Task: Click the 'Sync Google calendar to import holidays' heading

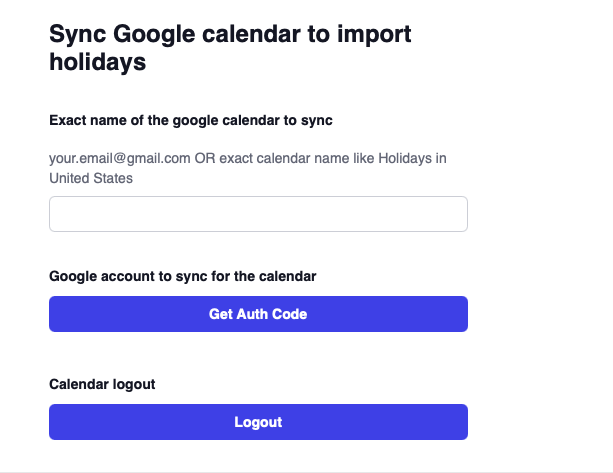Action: [230, 48]
